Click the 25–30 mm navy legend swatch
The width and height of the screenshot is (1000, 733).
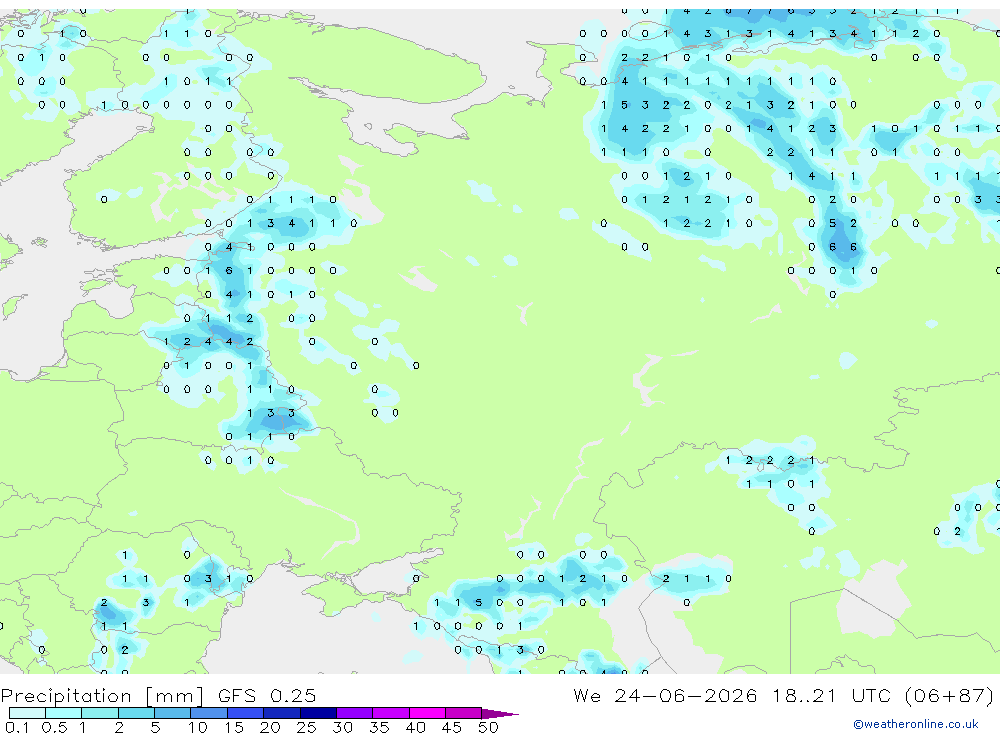tap(318, 713)
